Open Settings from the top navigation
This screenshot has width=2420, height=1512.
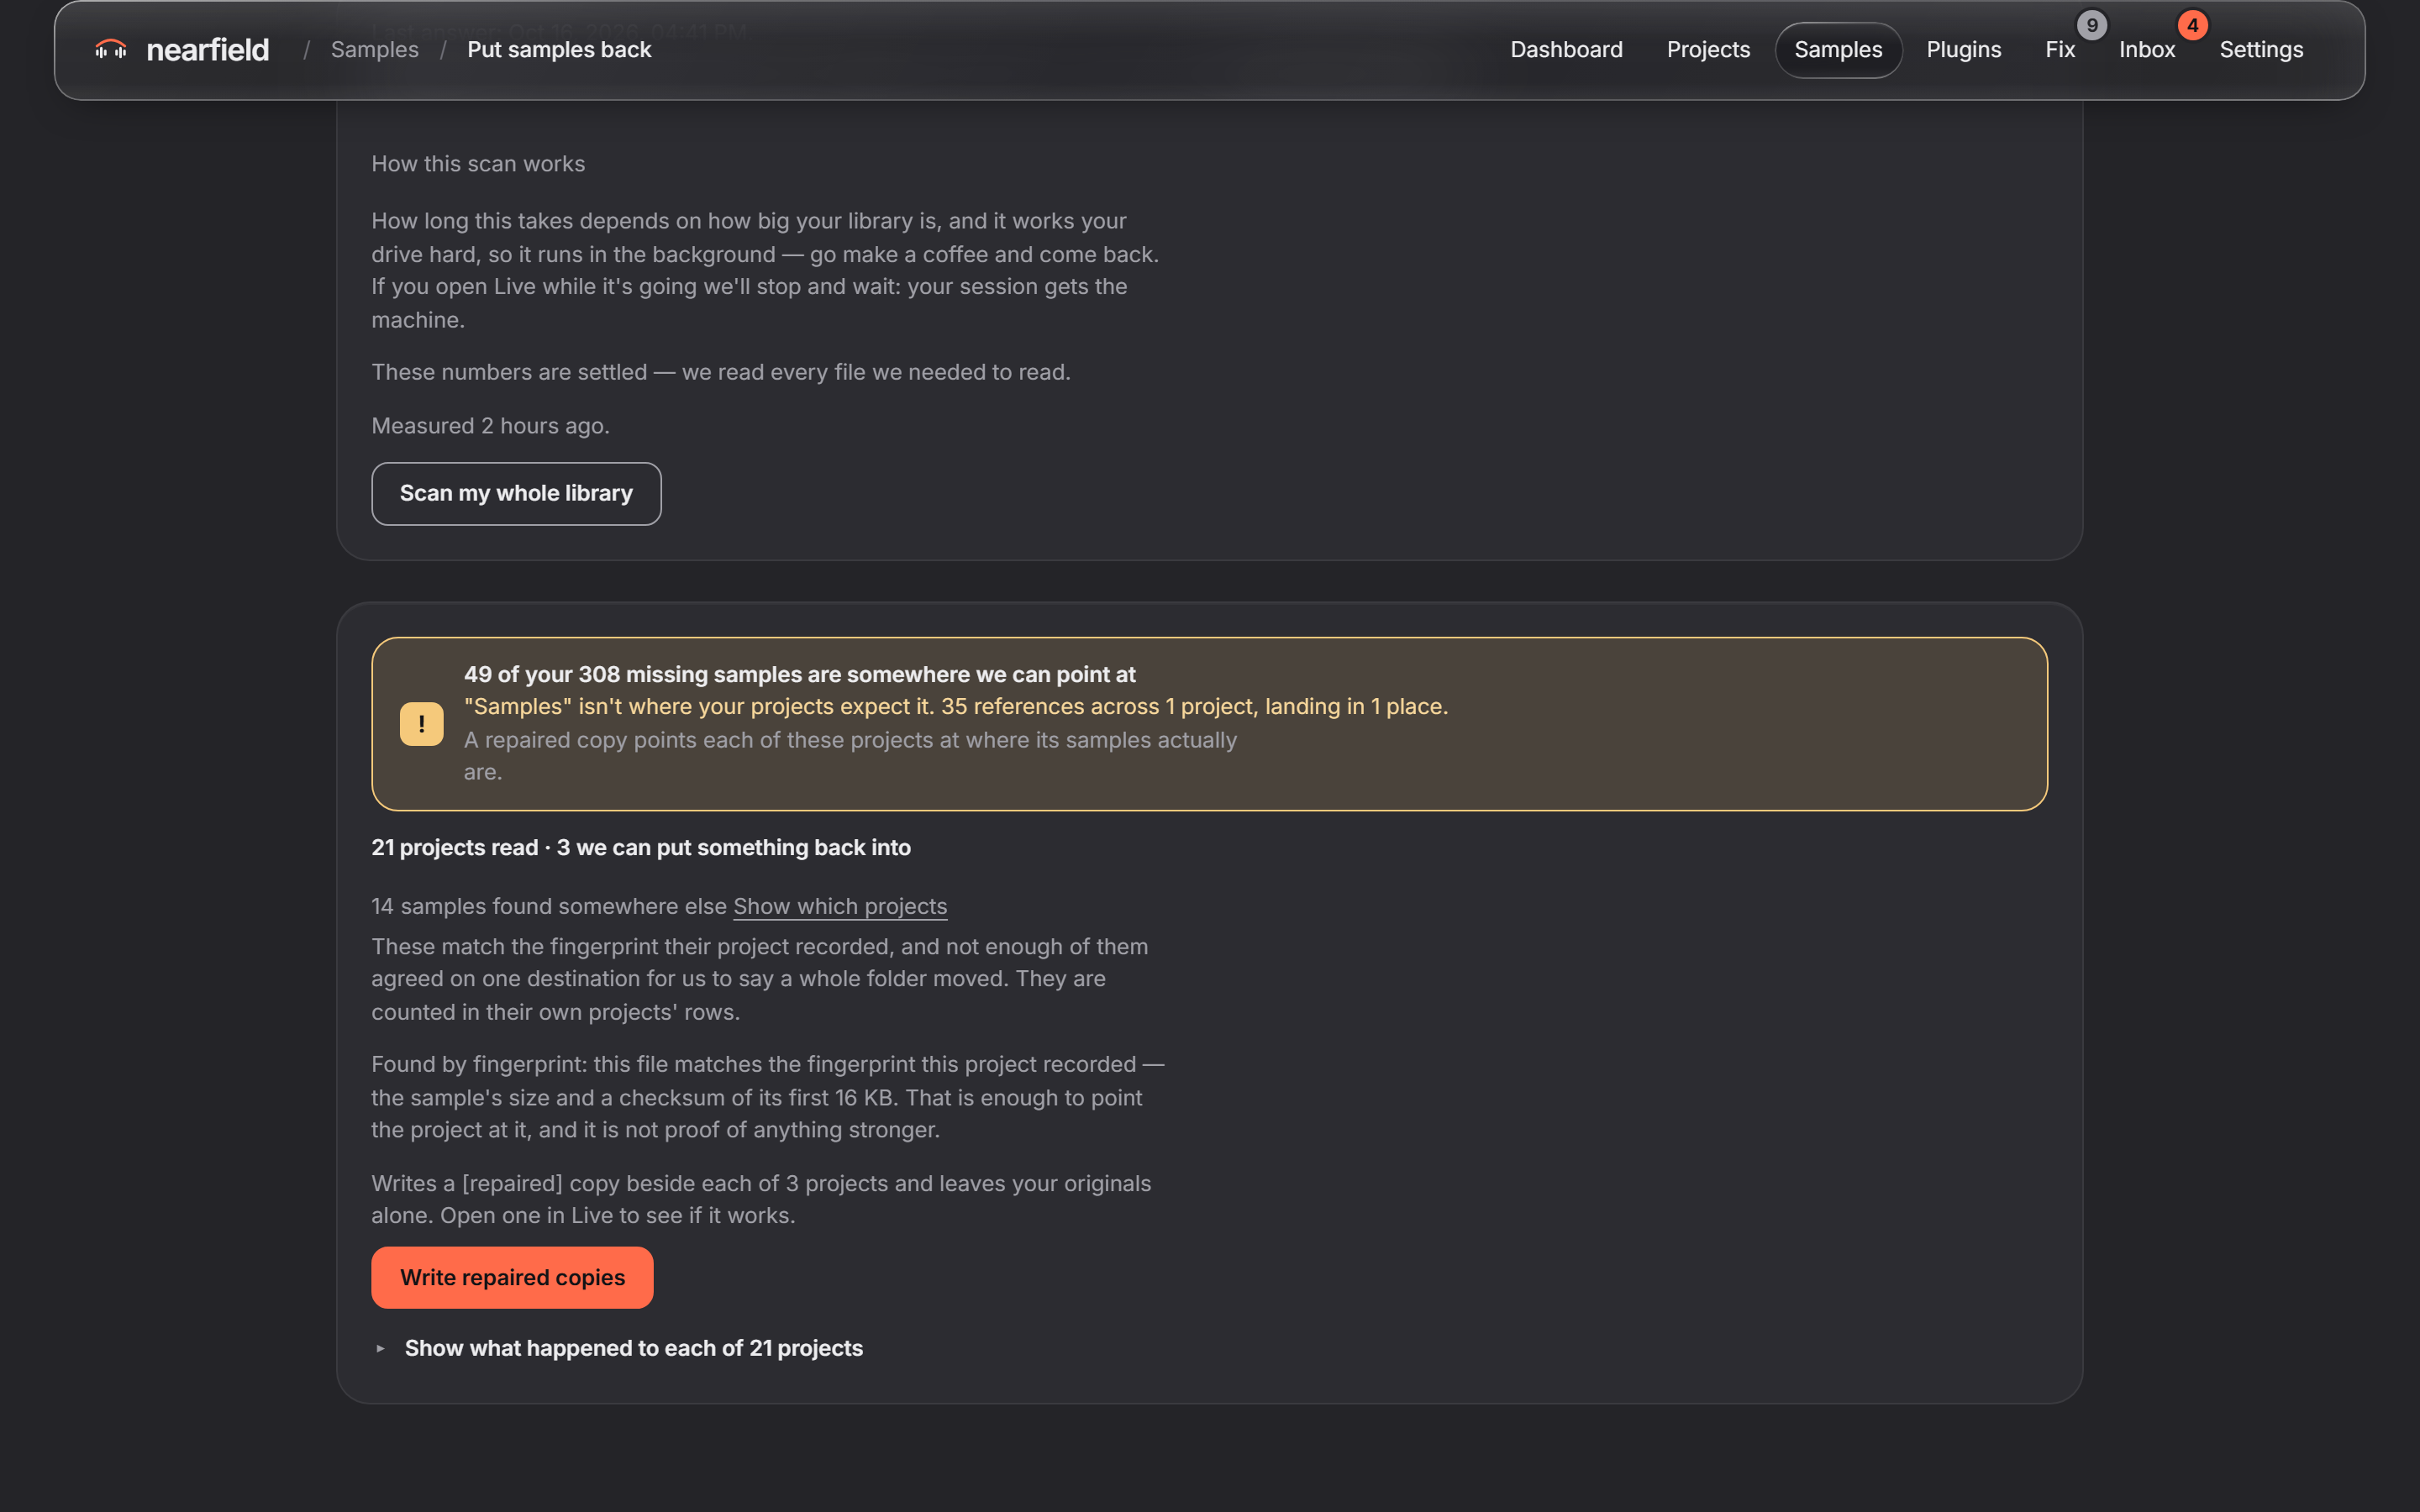pyautogui.click(x=2261, y=50)
